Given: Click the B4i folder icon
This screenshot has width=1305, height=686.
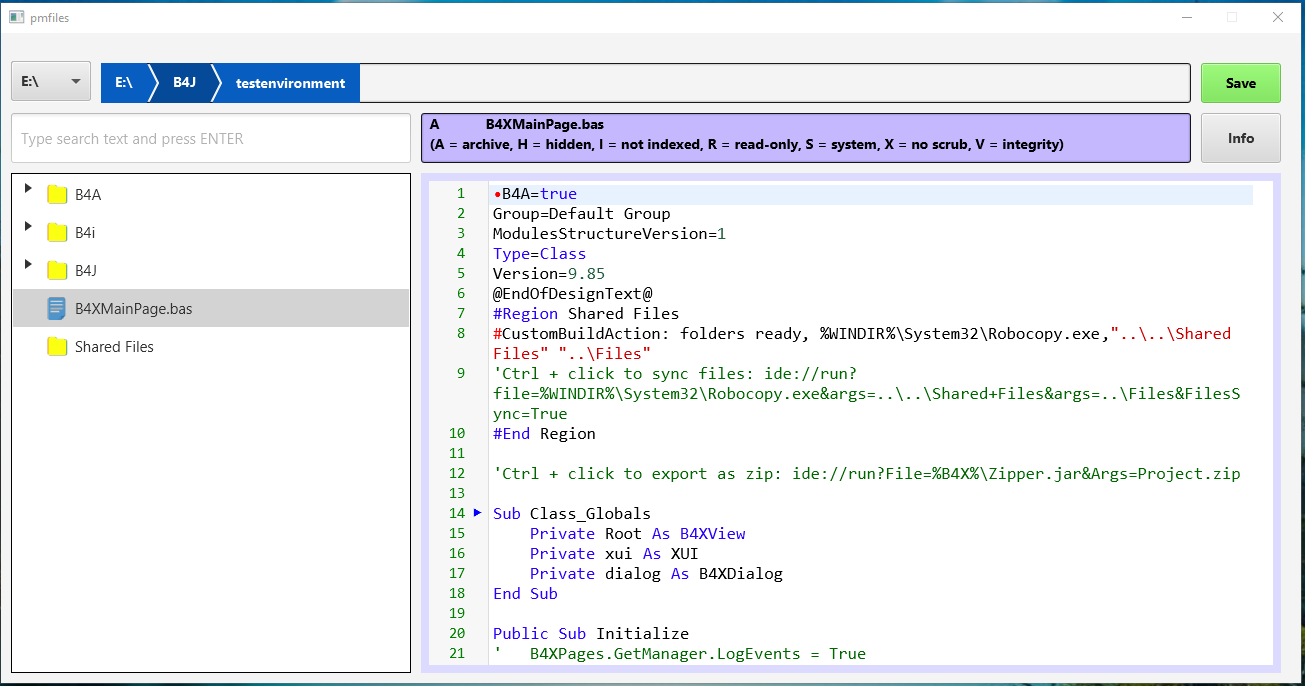Looking at the screenshot, I should 57,233.
